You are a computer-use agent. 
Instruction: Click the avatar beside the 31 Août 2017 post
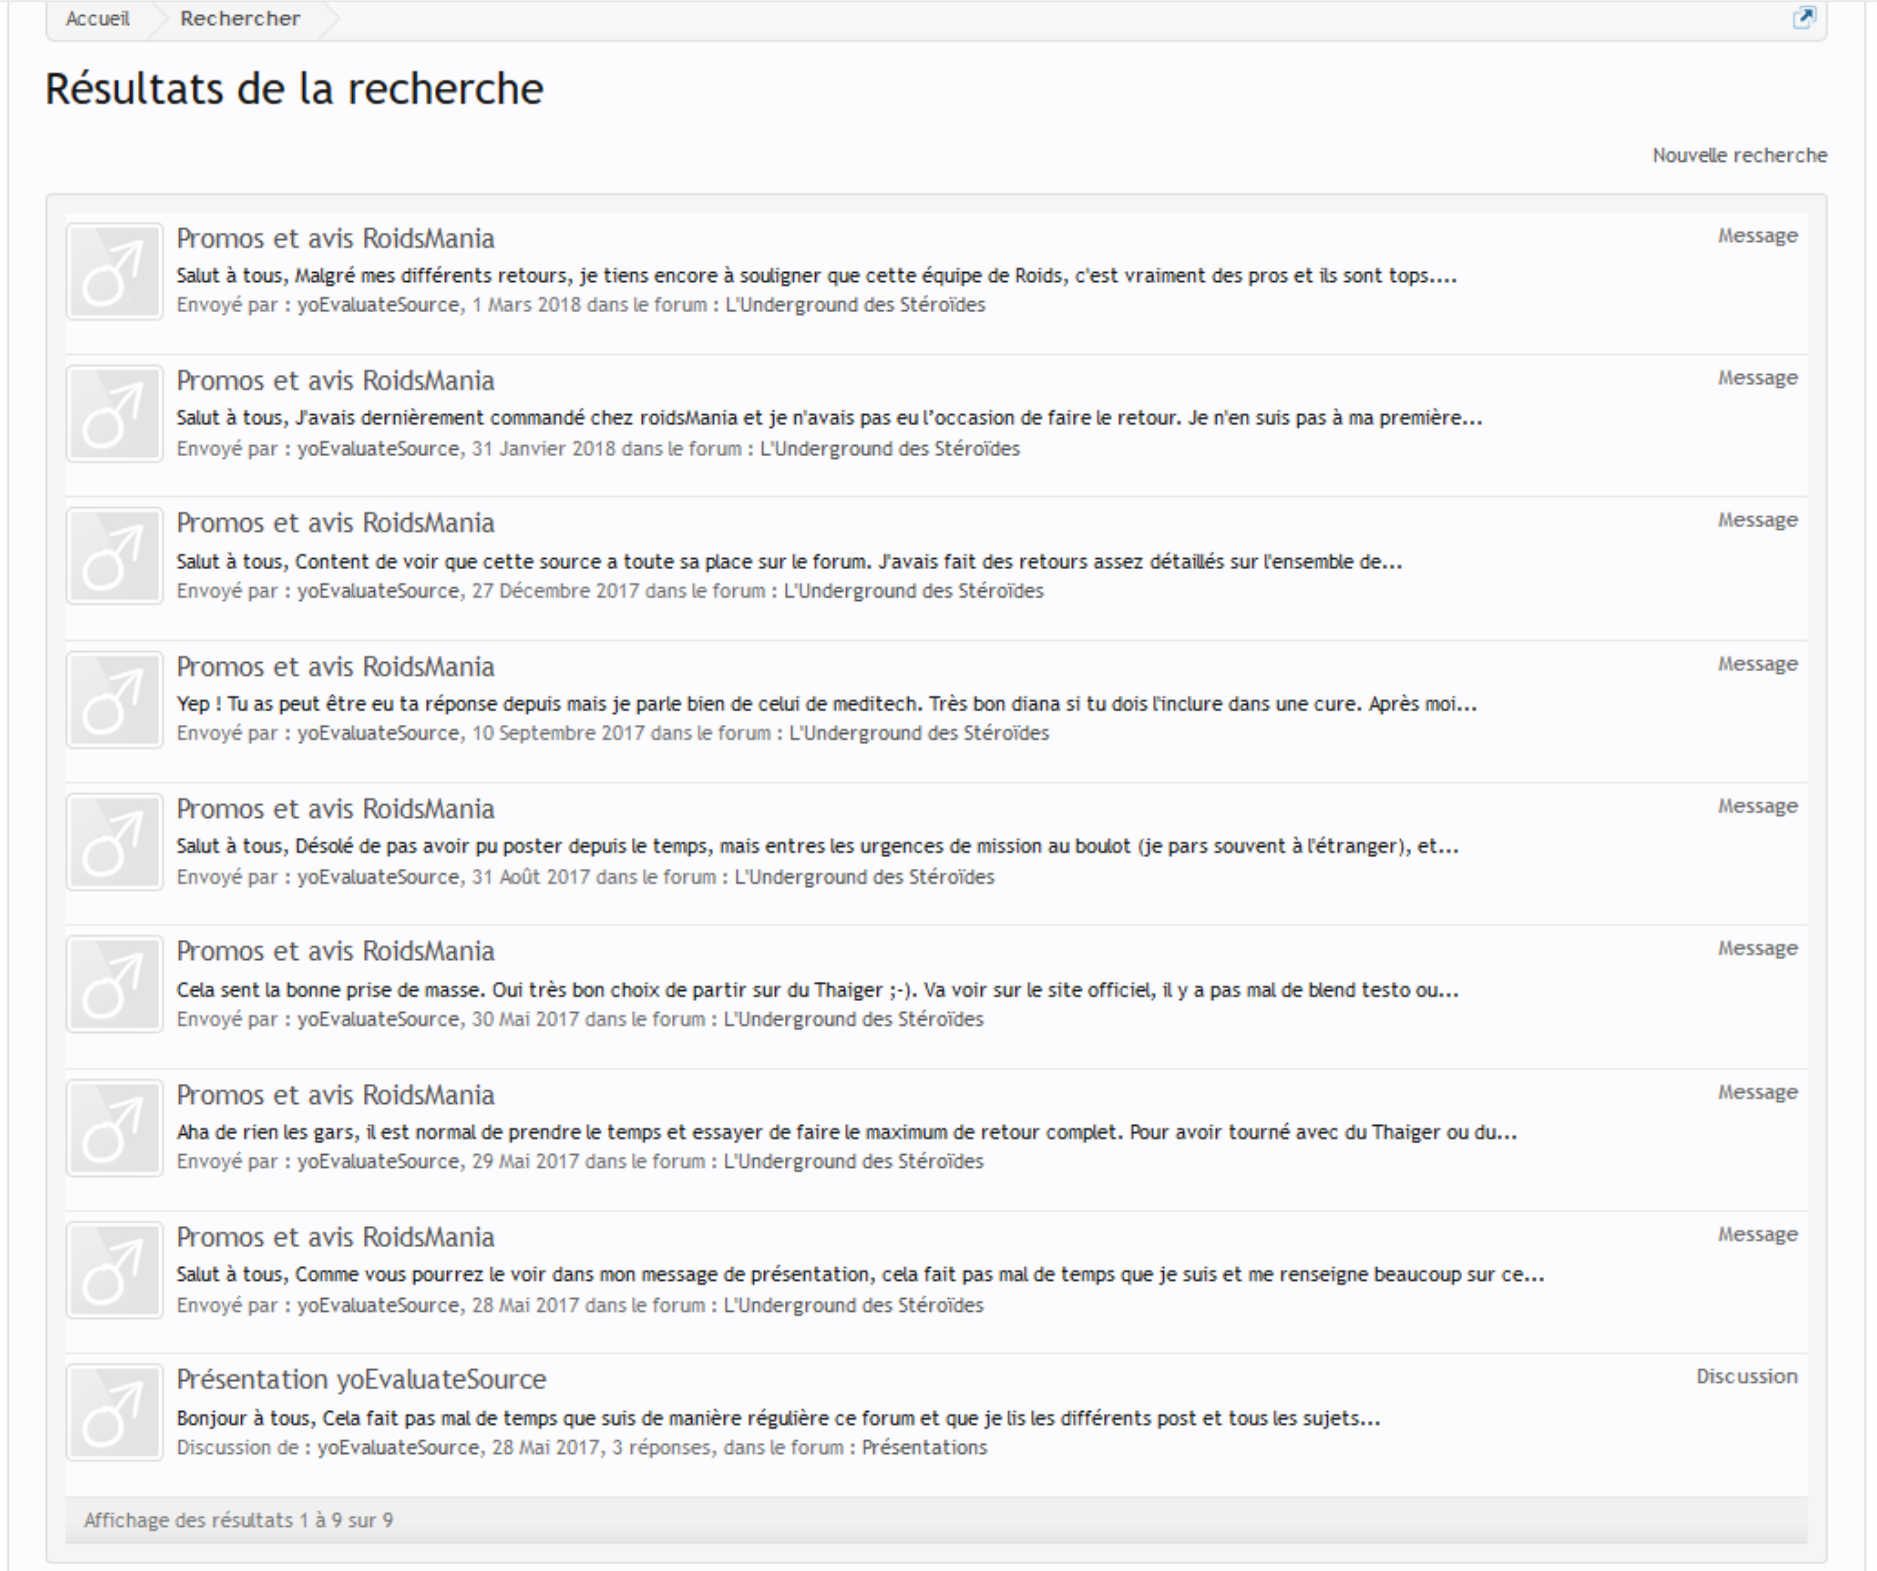(x=114, y=842)
